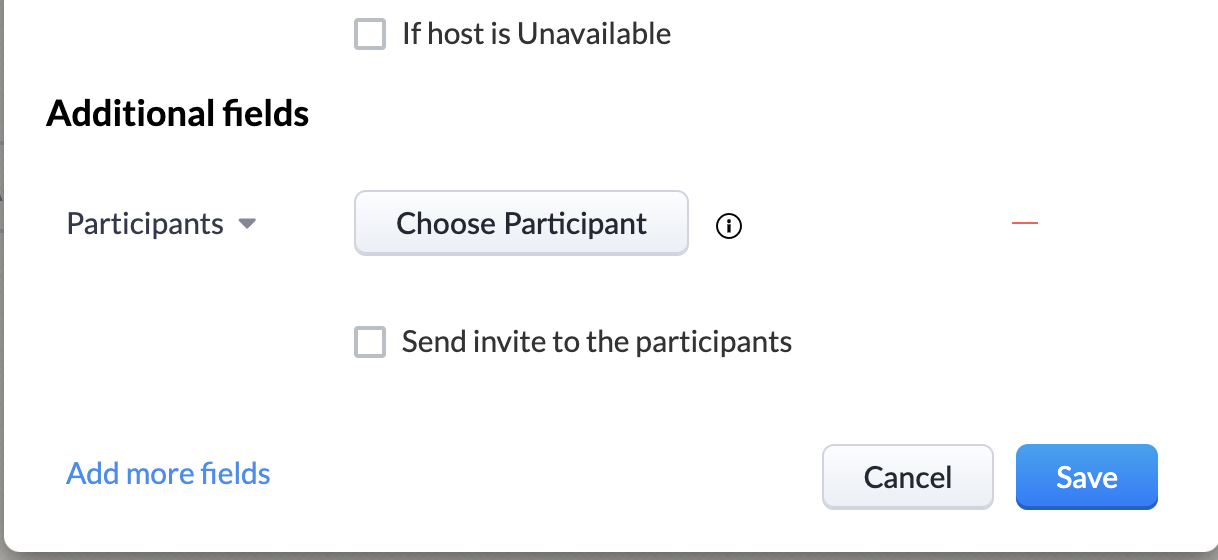Open the Participants field selector
The width and height of the screenshot is (1218, 560).
tap(161, 224)
